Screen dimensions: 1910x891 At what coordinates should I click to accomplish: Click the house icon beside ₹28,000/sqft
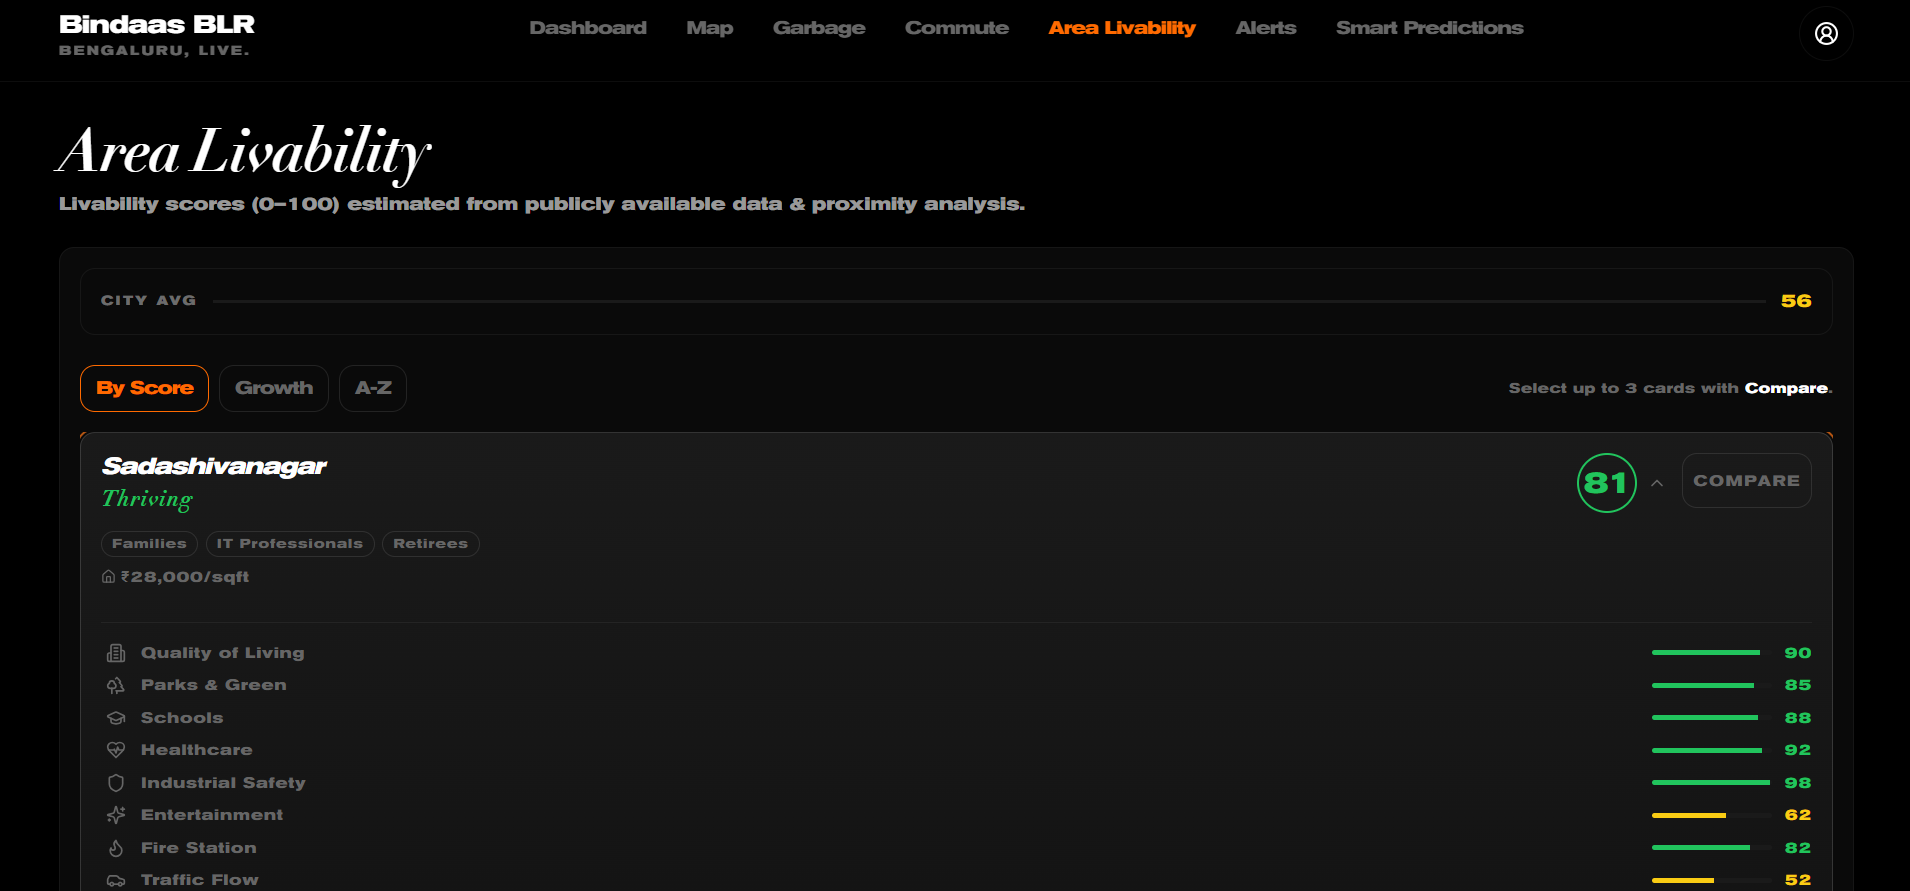click(108, 577)
